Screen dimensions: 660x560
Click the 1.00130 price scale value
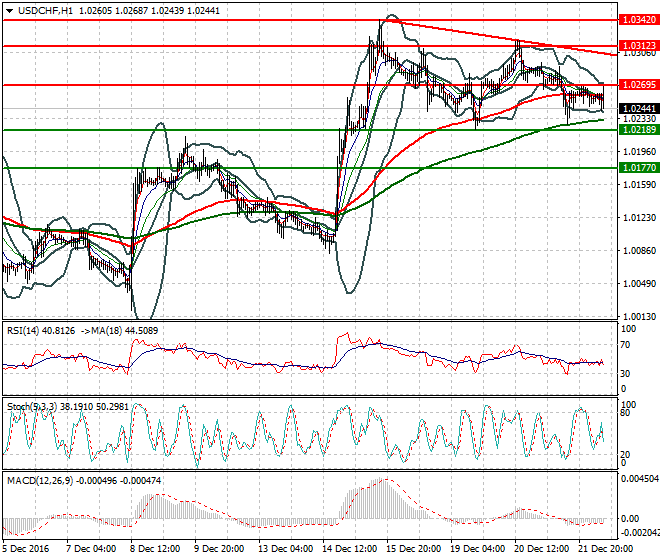(x=639, y=316)
